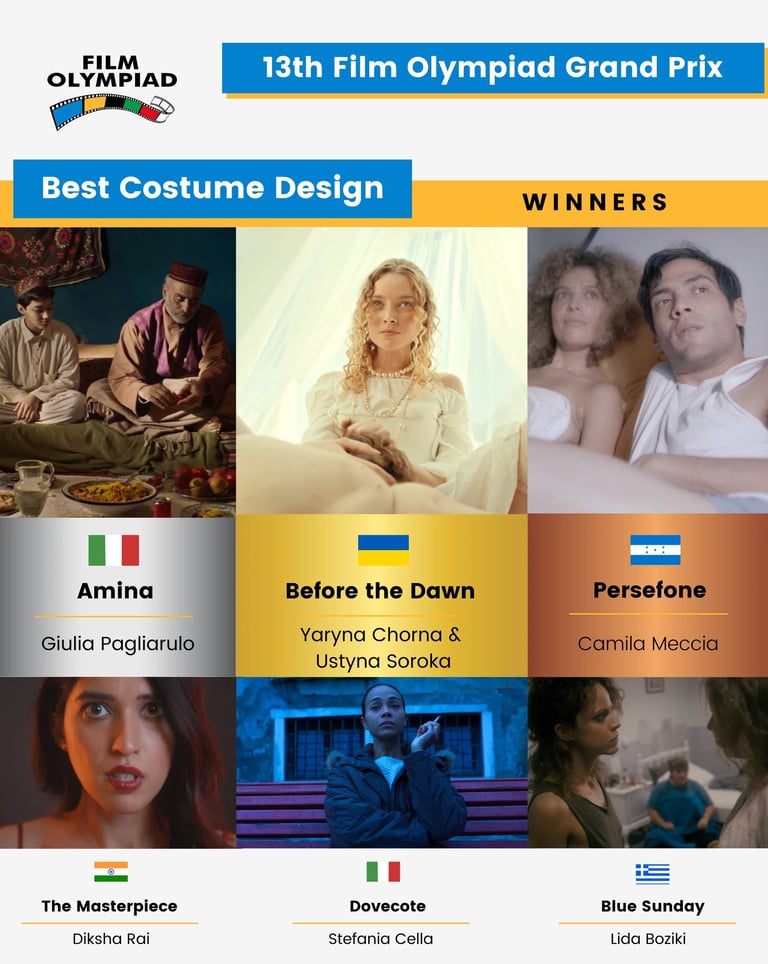
Task: Click the Giulia Pagliarulo name
Action: pyautogui.click(x=117, y=644)
